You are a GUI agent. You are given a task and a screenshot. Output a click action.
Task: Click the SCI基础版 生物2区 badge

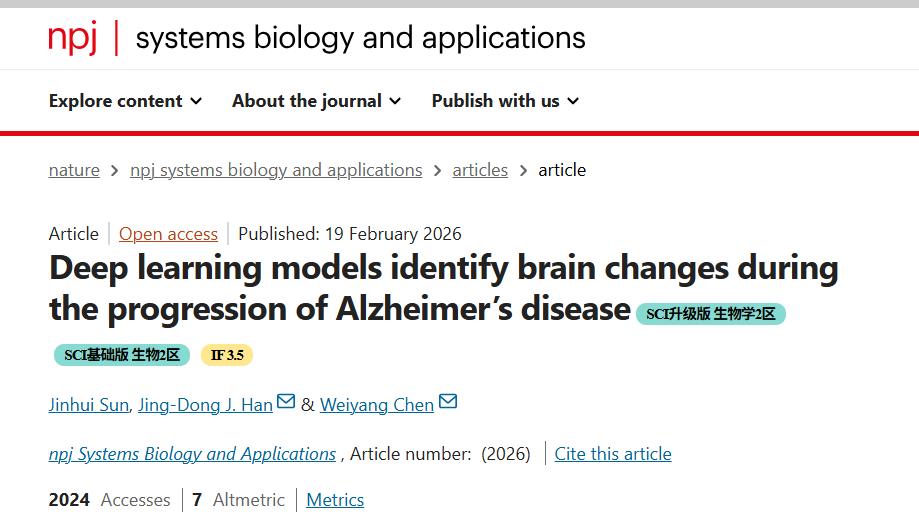point(122,355)
